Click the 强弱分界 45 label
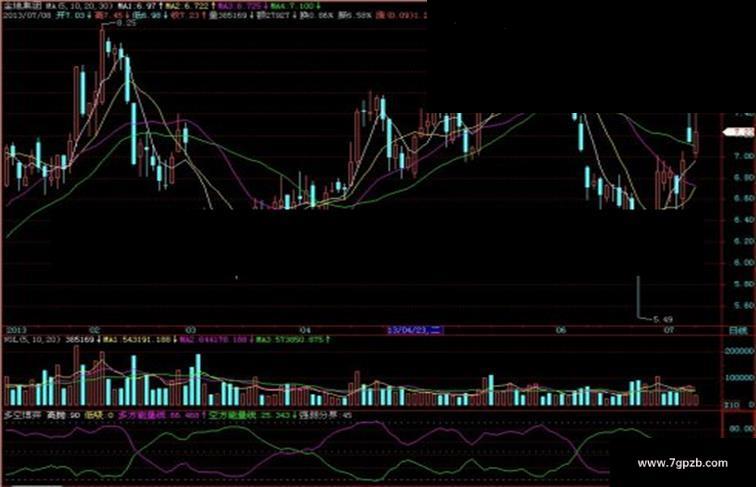 click(x=325, y=415)
